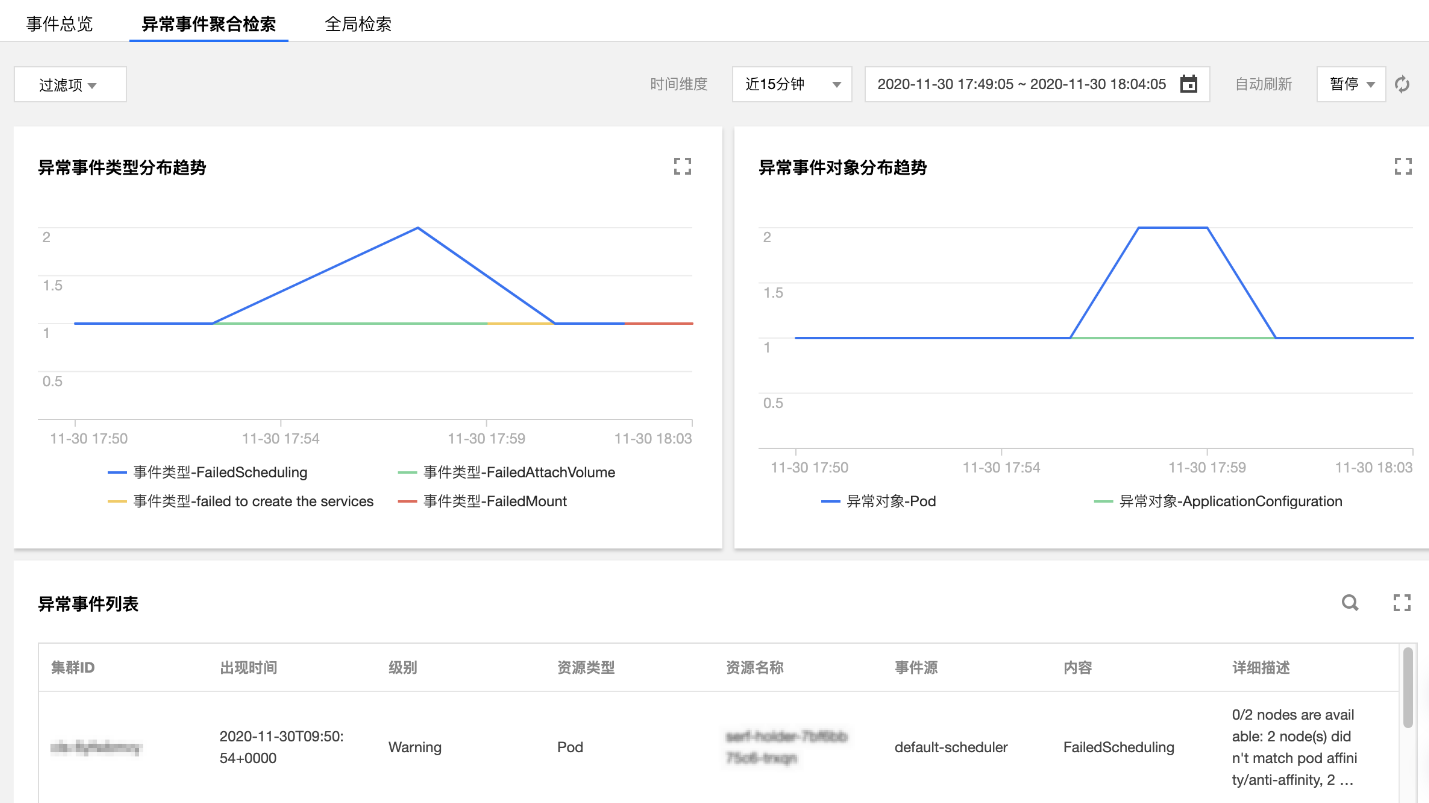Expand 异常事件对象分布趋势 chart to fullscreen

click(x=1402, y=167)
